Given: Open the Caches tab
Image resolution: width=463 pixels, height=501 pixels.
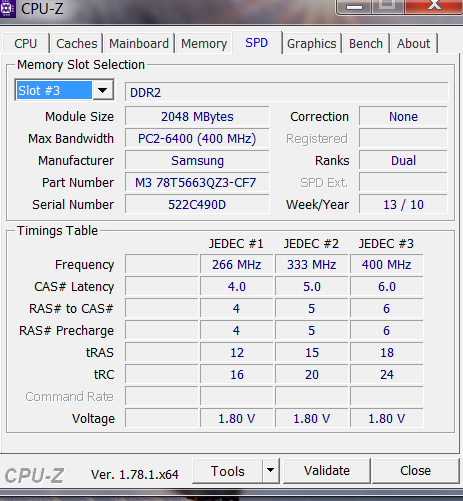Looking at the screenshot, I should point(77,43).
